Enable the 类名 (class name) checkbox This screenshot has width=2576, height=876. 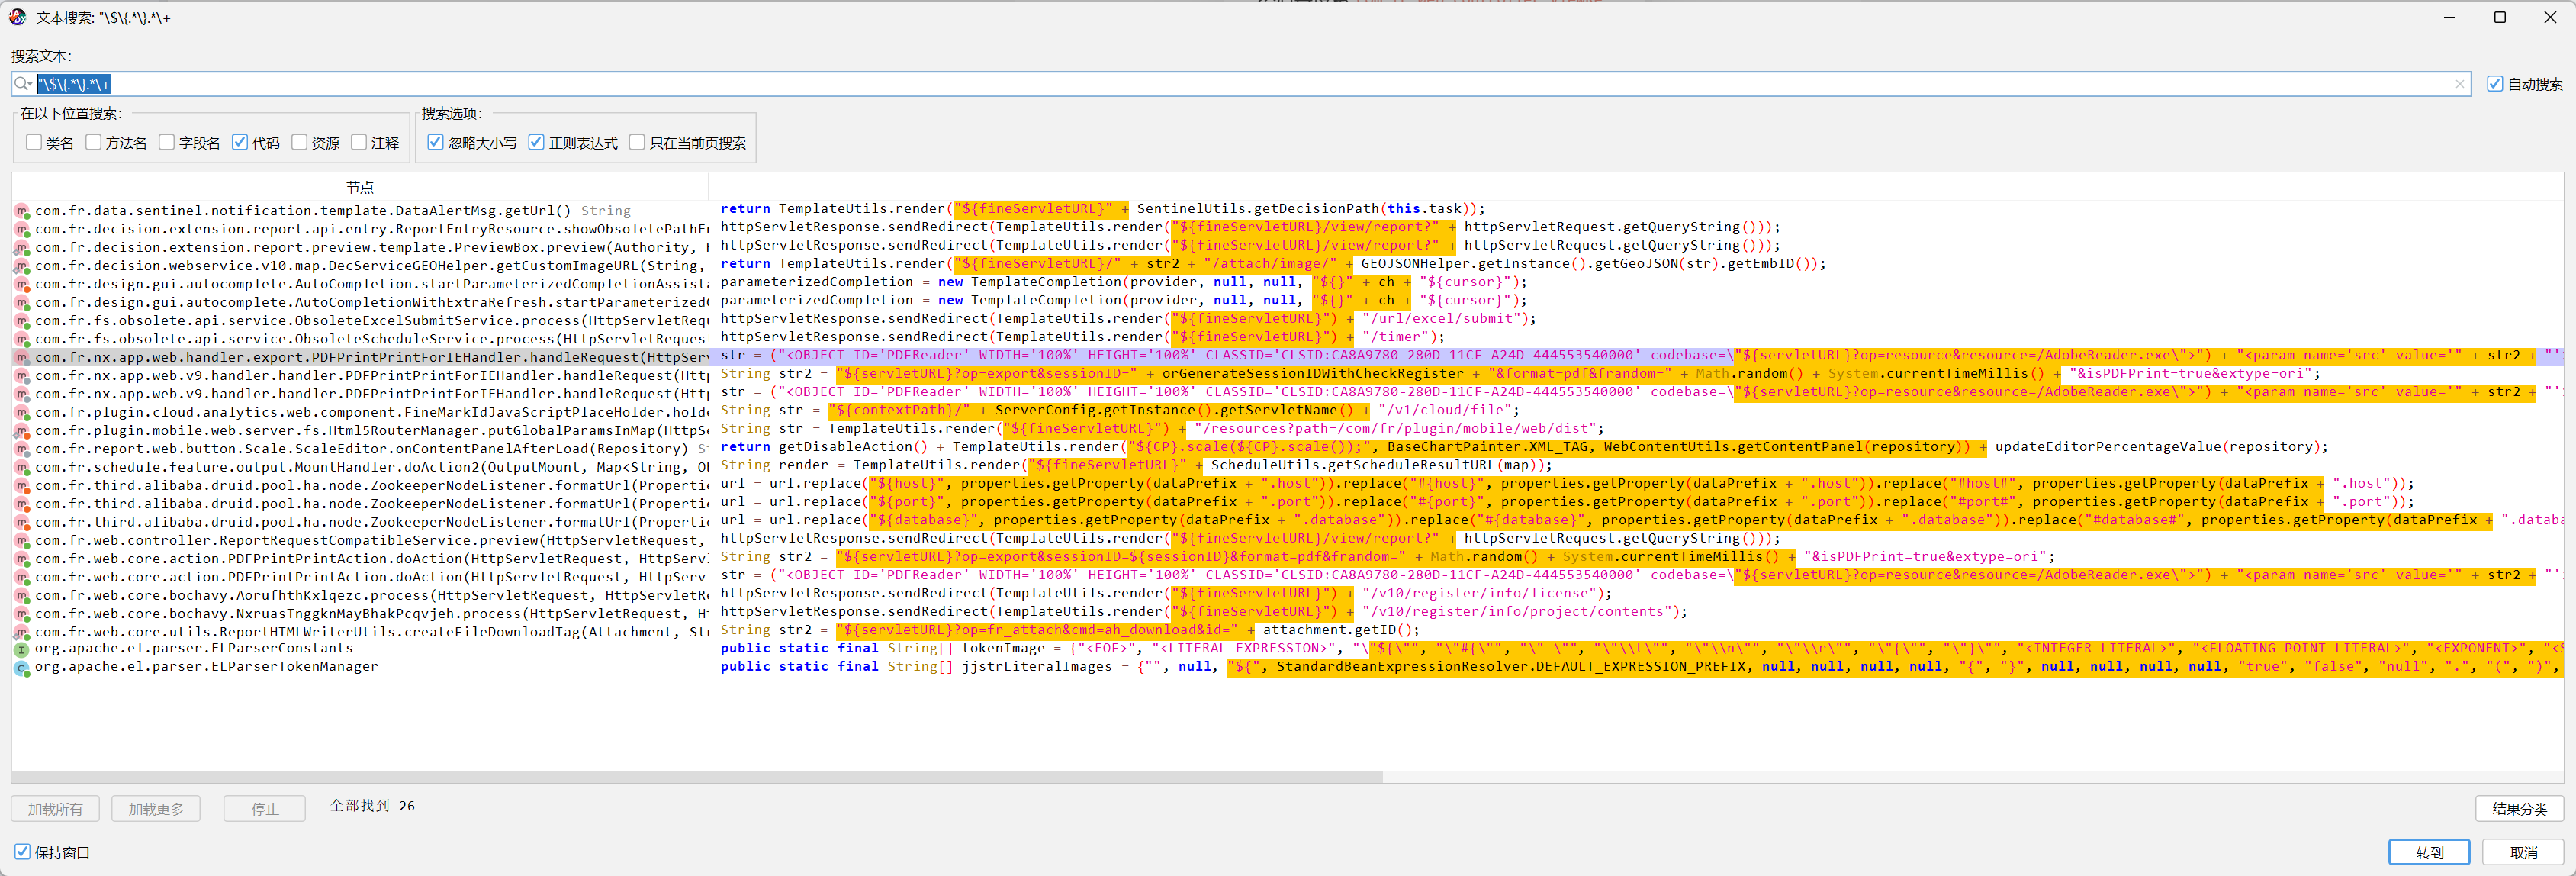(34, 142)
